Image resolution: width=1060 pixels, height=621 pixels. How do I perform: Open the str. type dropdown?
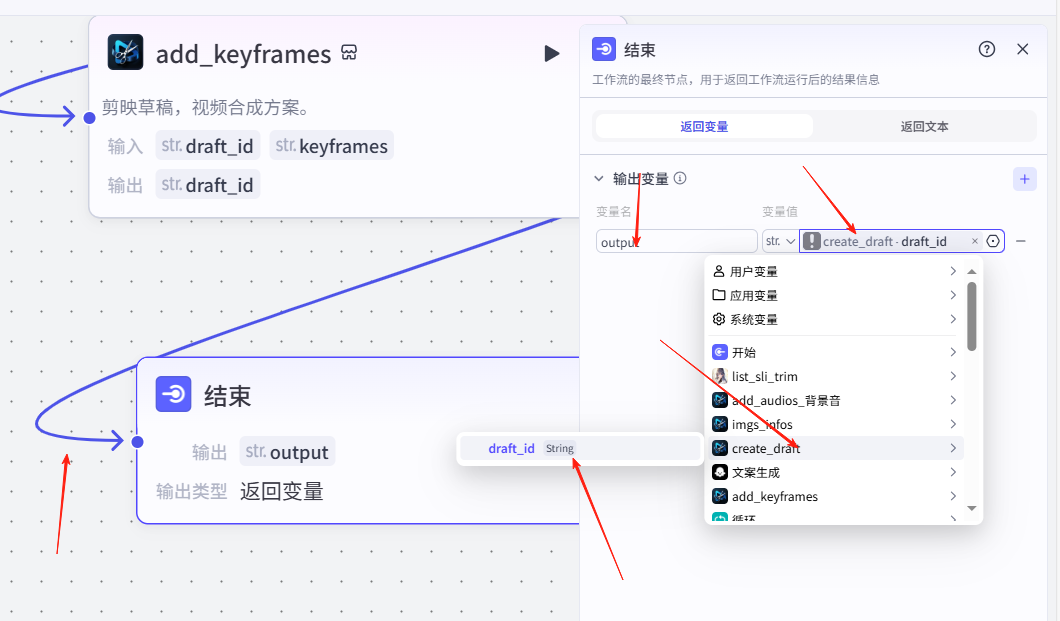[x=779, y=241]
